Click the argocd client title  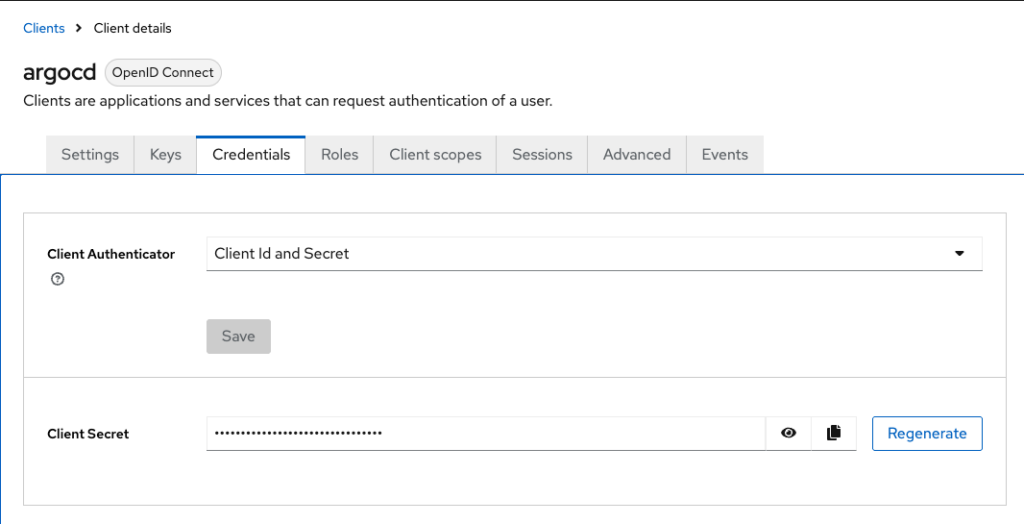[59, 73]
